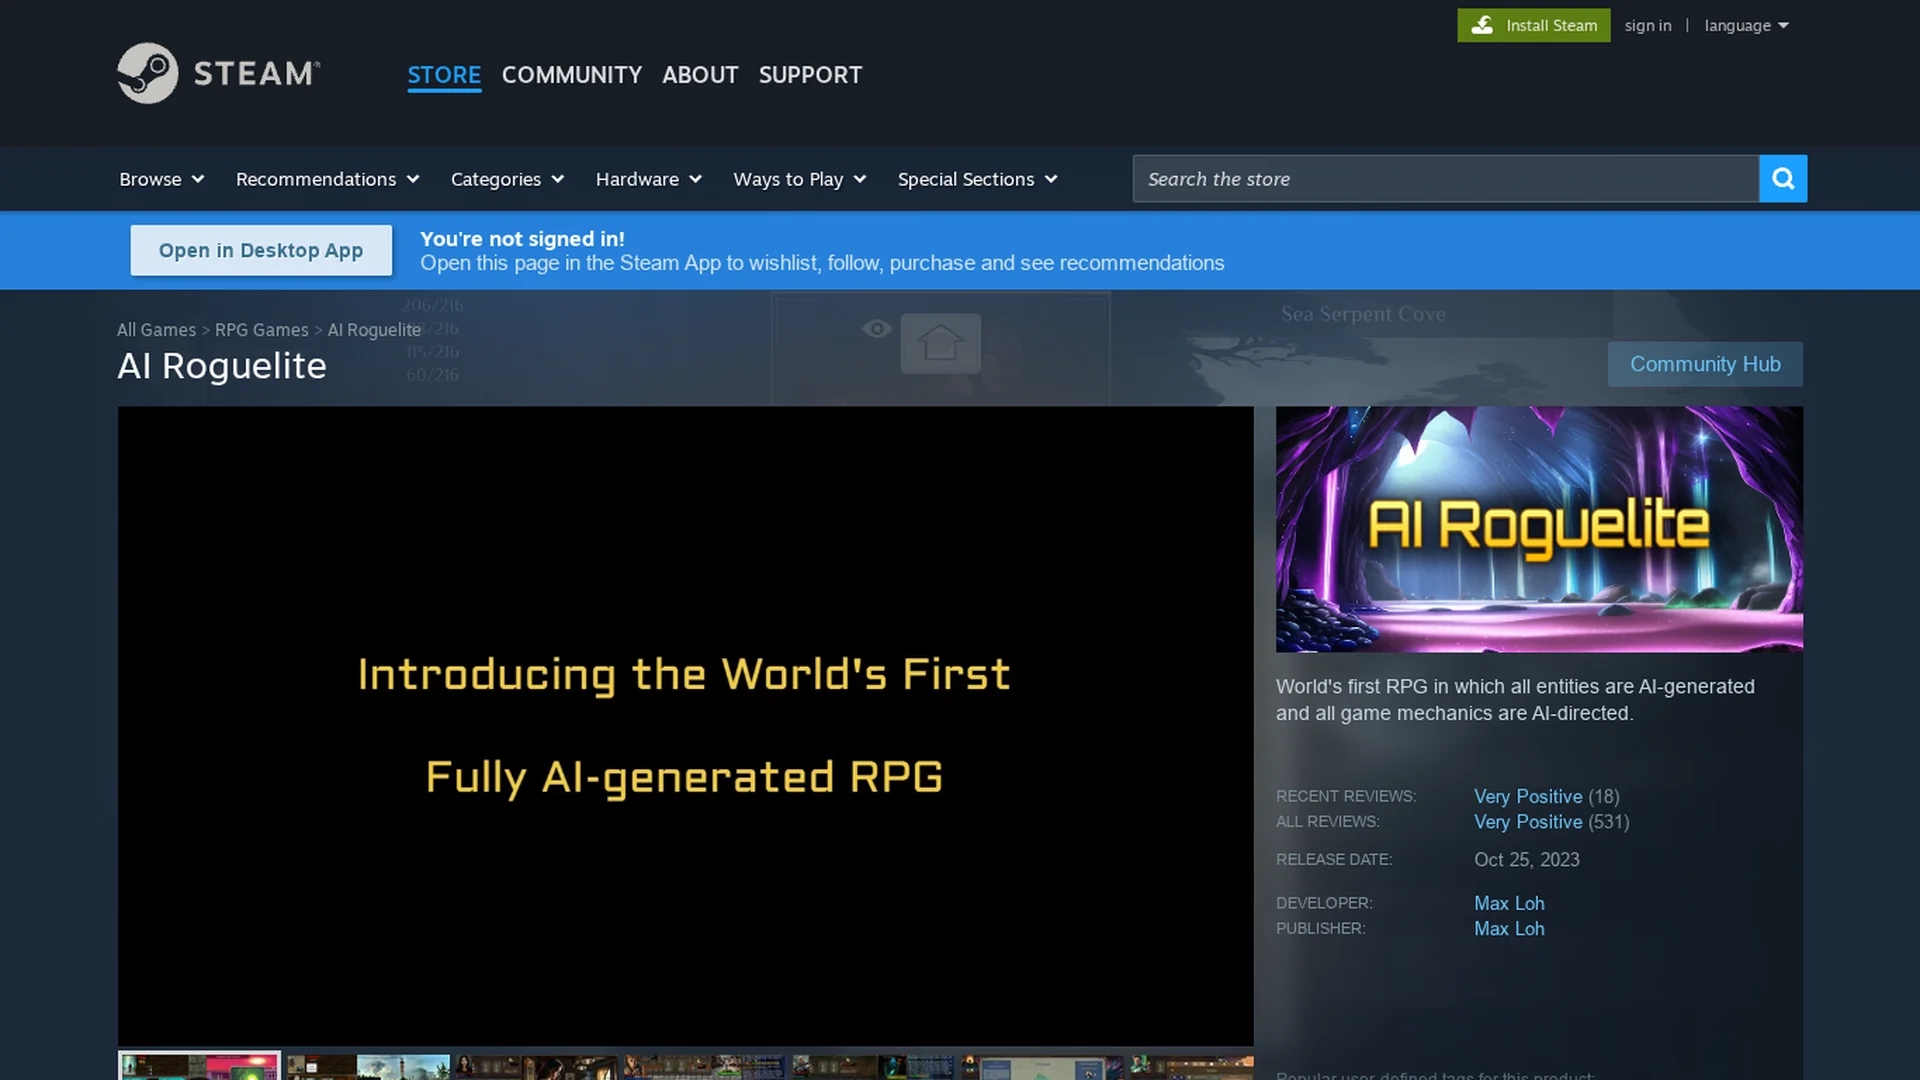1920x1080 pixels.
Task: Click the release date Oct 25, 2023
Action: [1526, 860]
